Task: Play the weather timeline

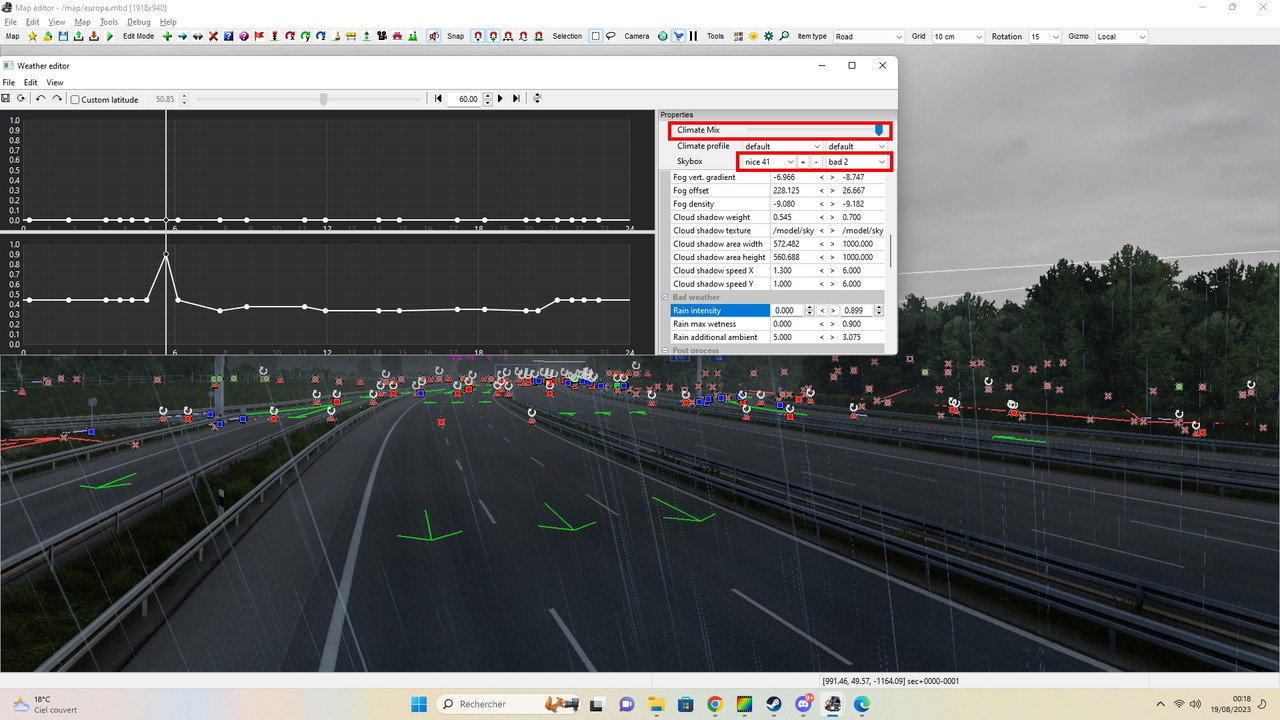Action: coord(500,99)
